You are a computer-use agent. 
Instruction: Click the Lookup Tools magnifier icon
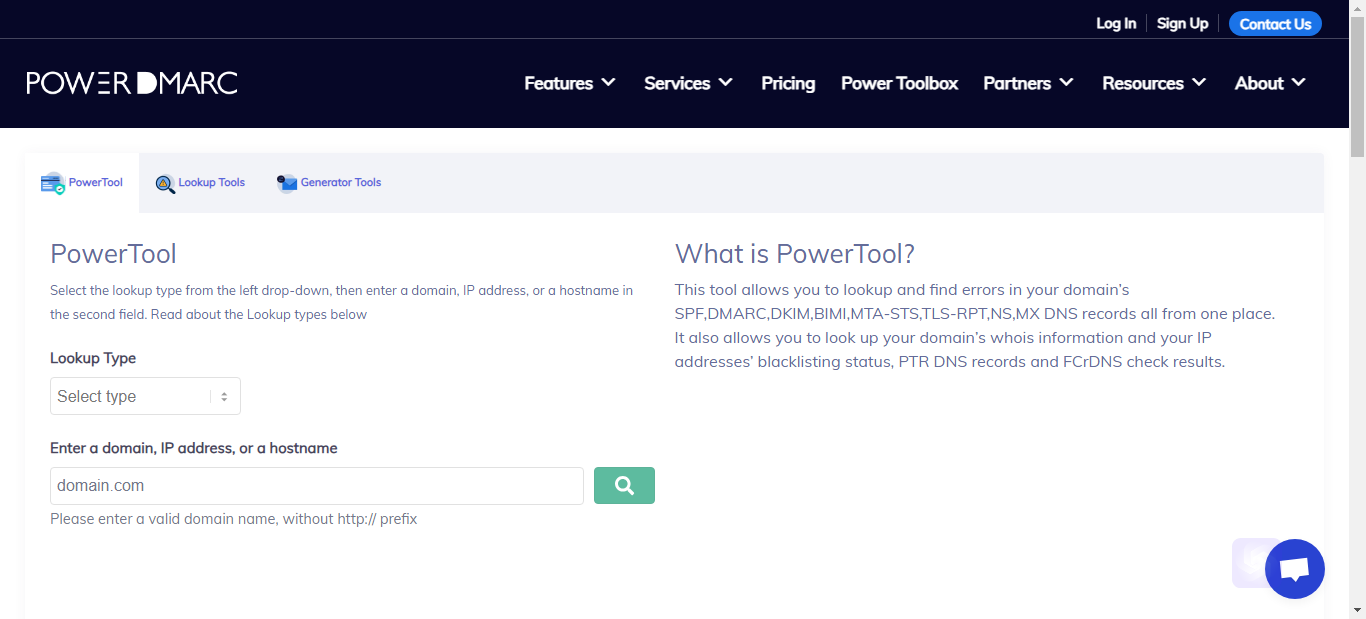pyautogui.click(x=165, y=183)
